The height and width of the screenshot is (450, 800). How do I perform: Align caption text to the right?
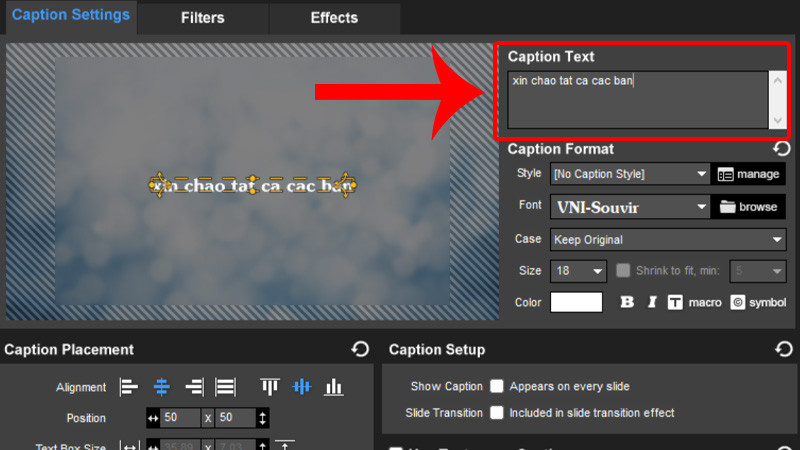194,387
